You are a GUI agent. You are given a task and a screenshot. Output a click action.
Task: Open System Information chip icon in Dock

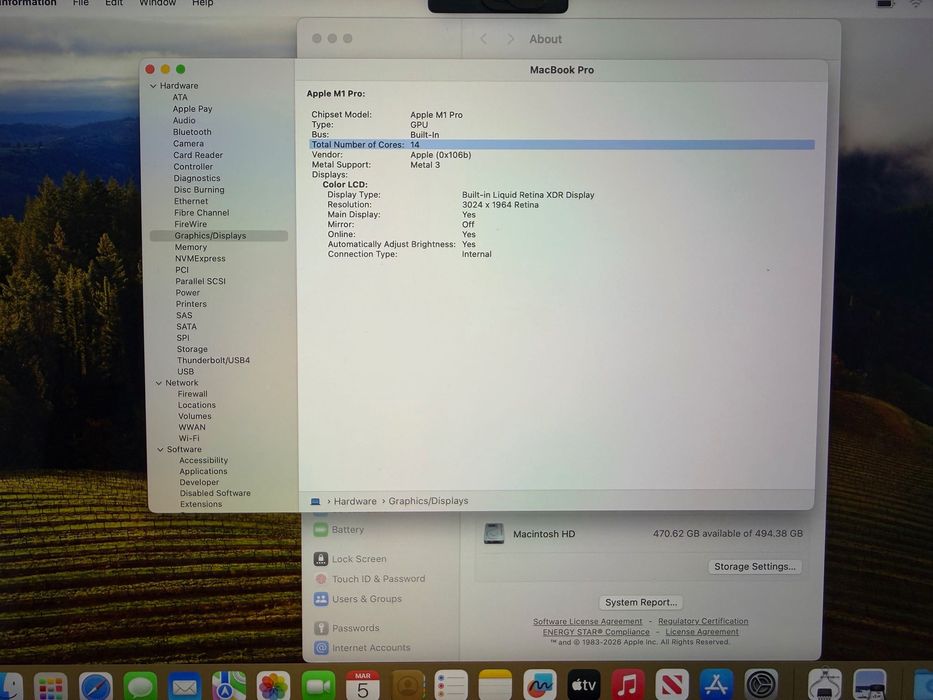[825, 686]
